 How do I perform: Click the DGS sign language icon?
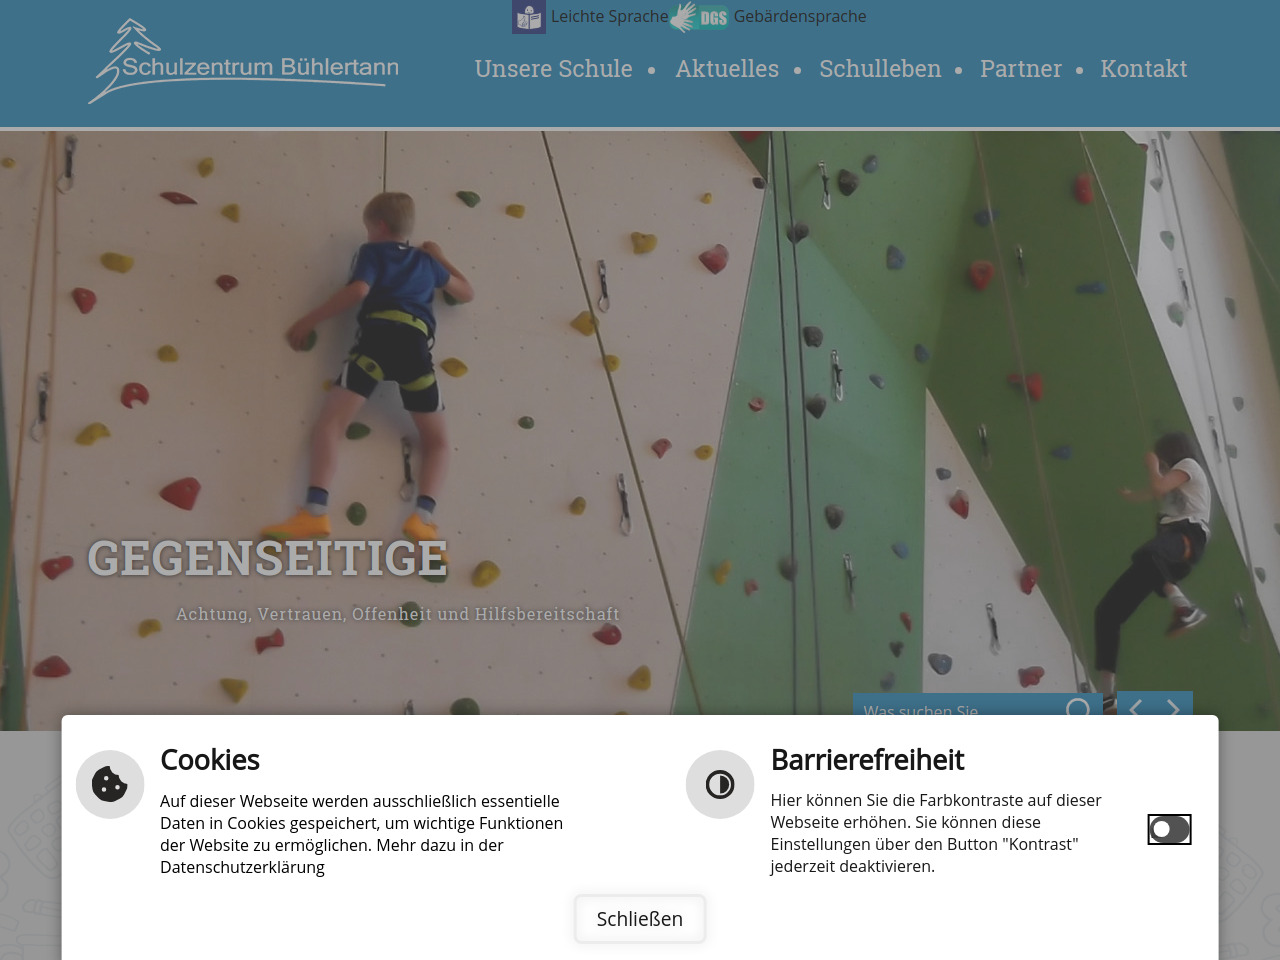click(x=699, y=17)
